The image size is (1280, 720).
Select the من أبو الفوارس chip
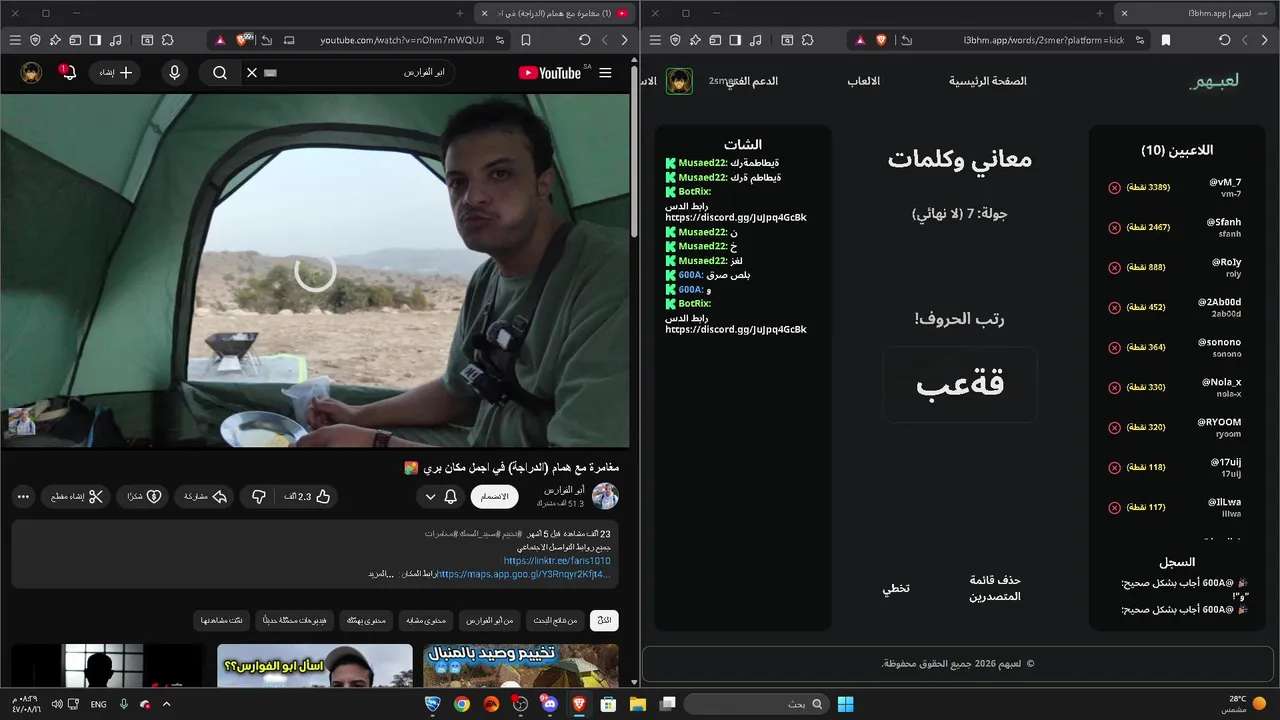[x=490, y=621]
